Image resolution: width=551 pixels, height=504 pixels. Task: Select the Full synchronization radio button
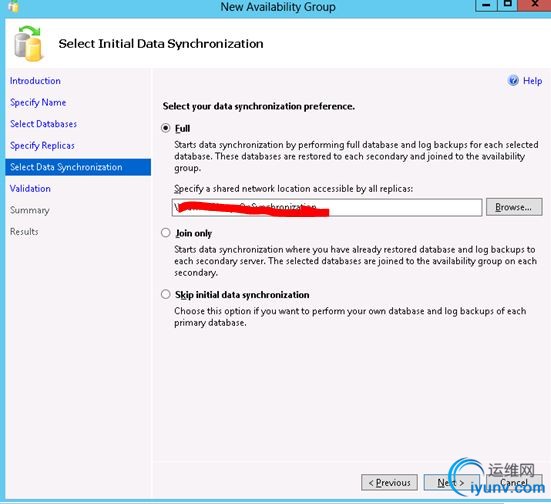pyautogui.click(x=166, y=128)
